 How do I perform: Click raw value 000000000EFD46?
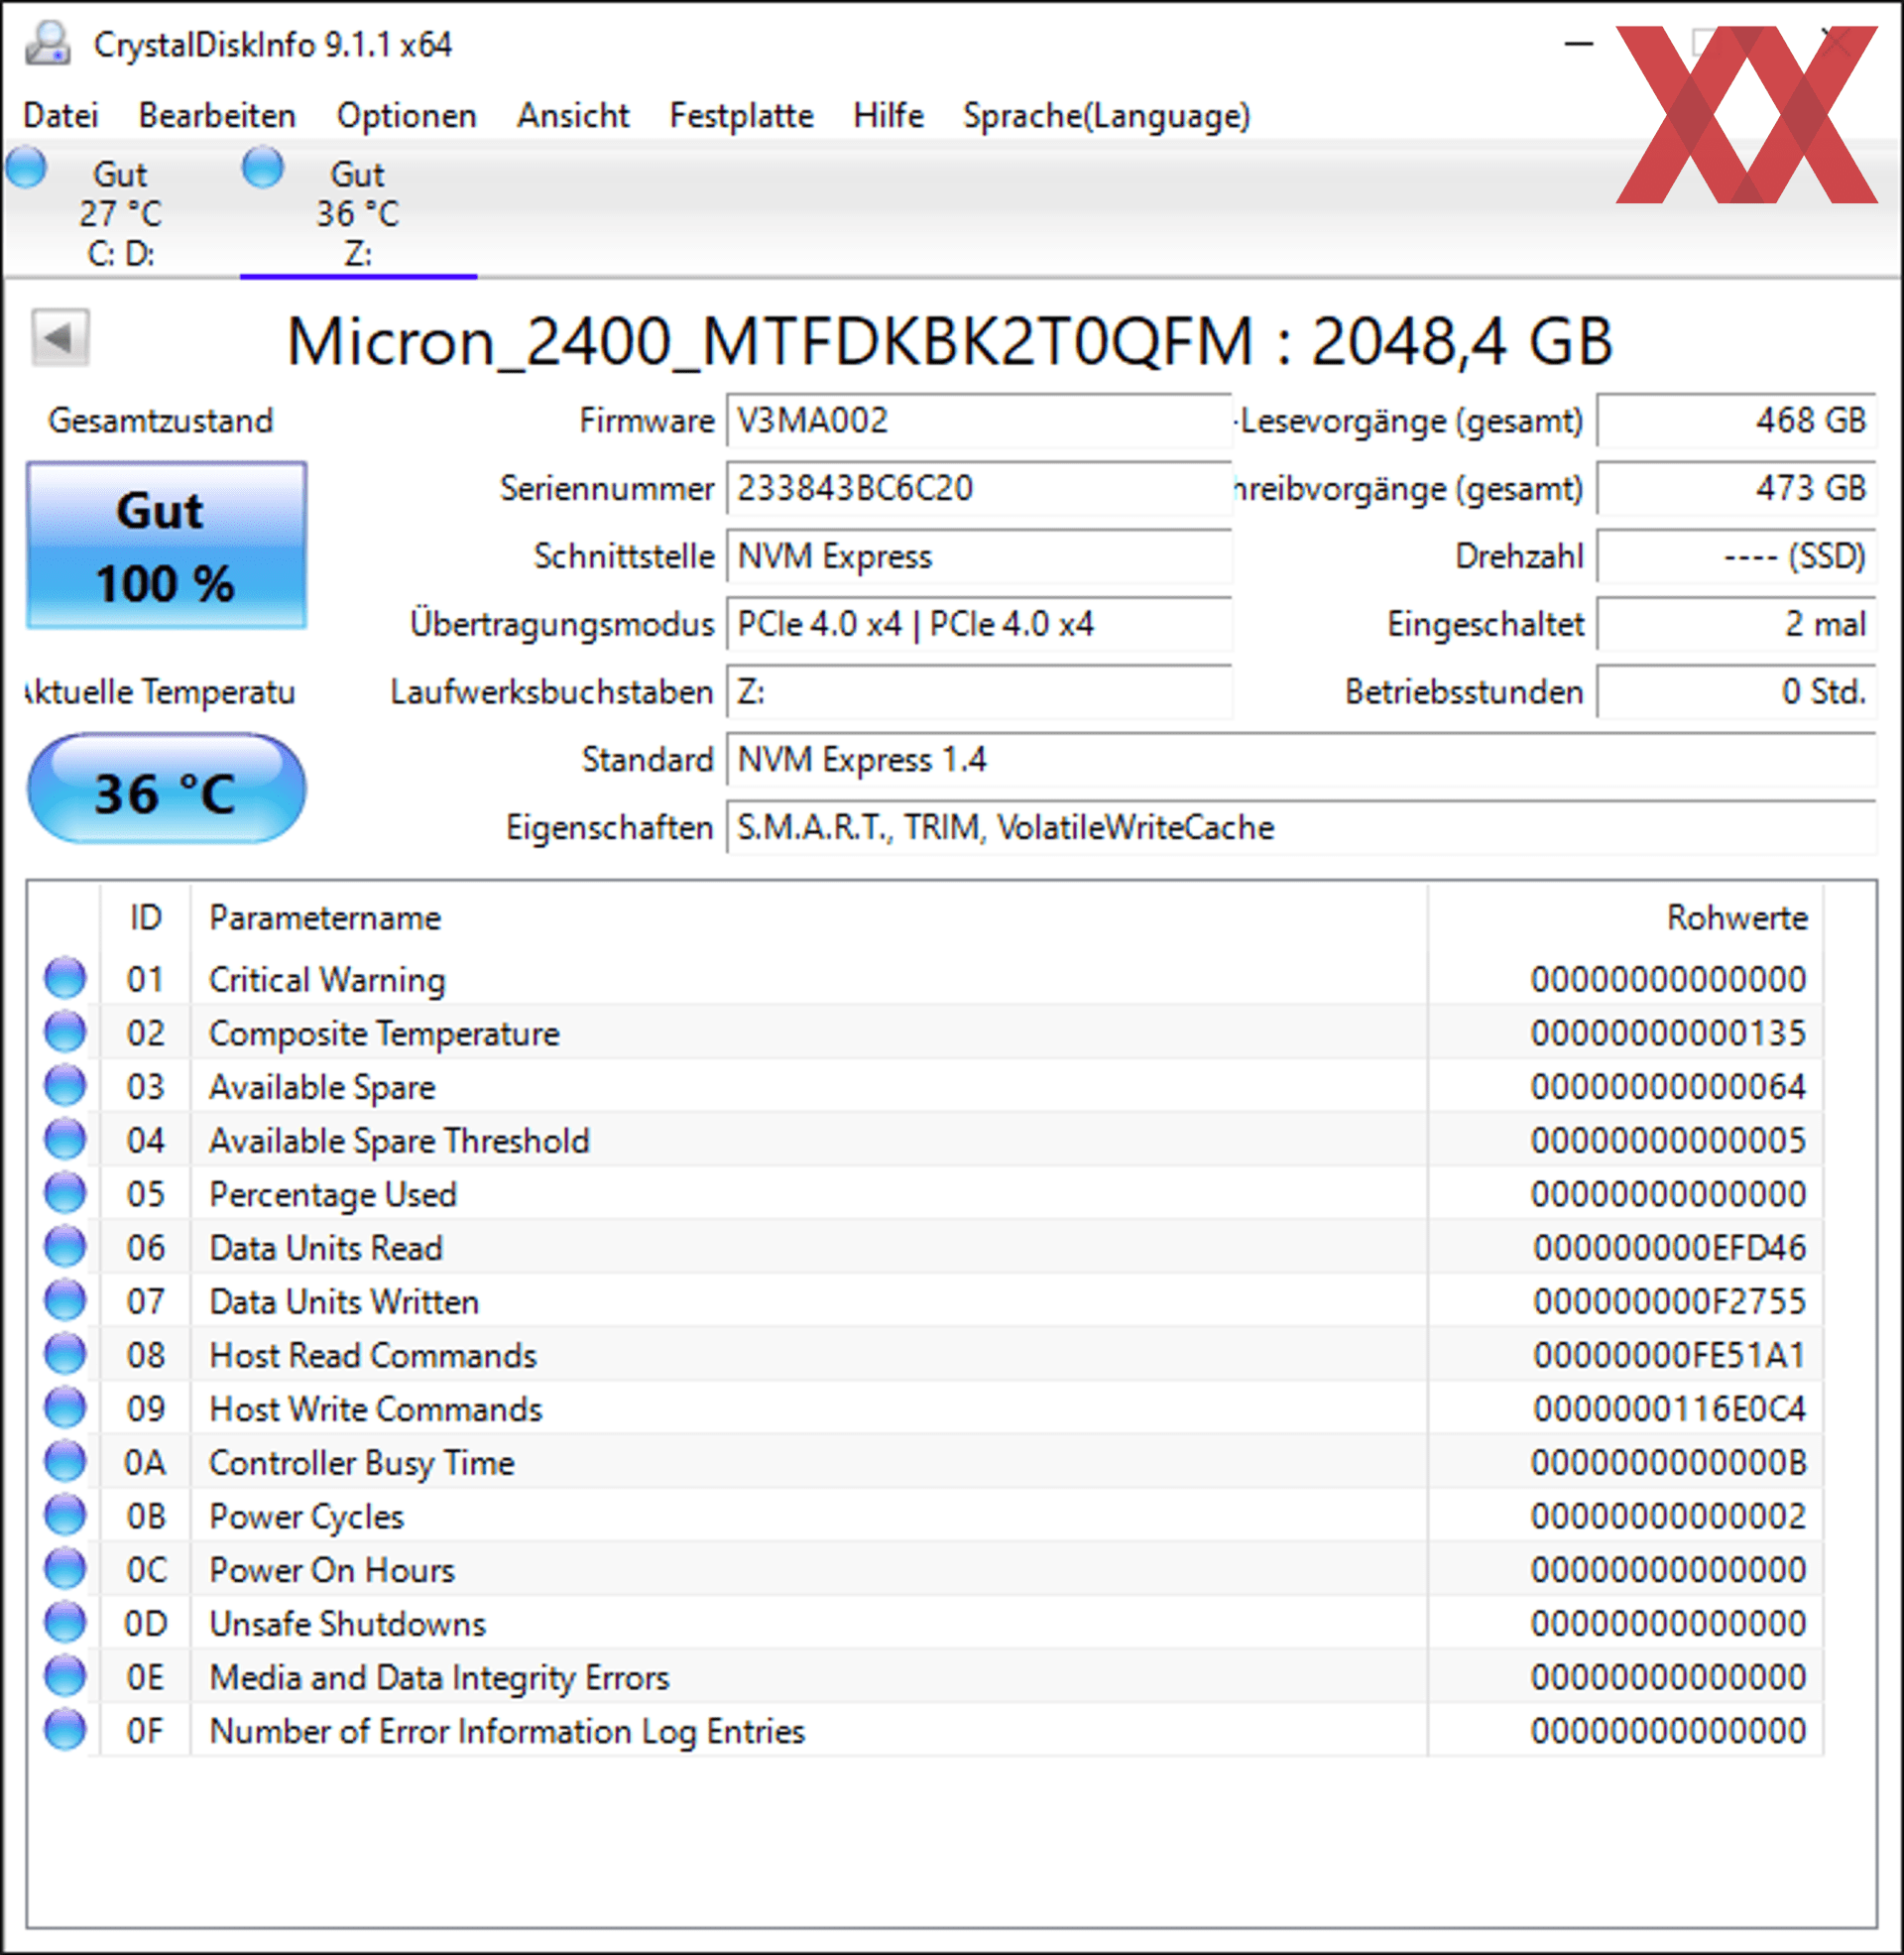click(1669, 1248)
